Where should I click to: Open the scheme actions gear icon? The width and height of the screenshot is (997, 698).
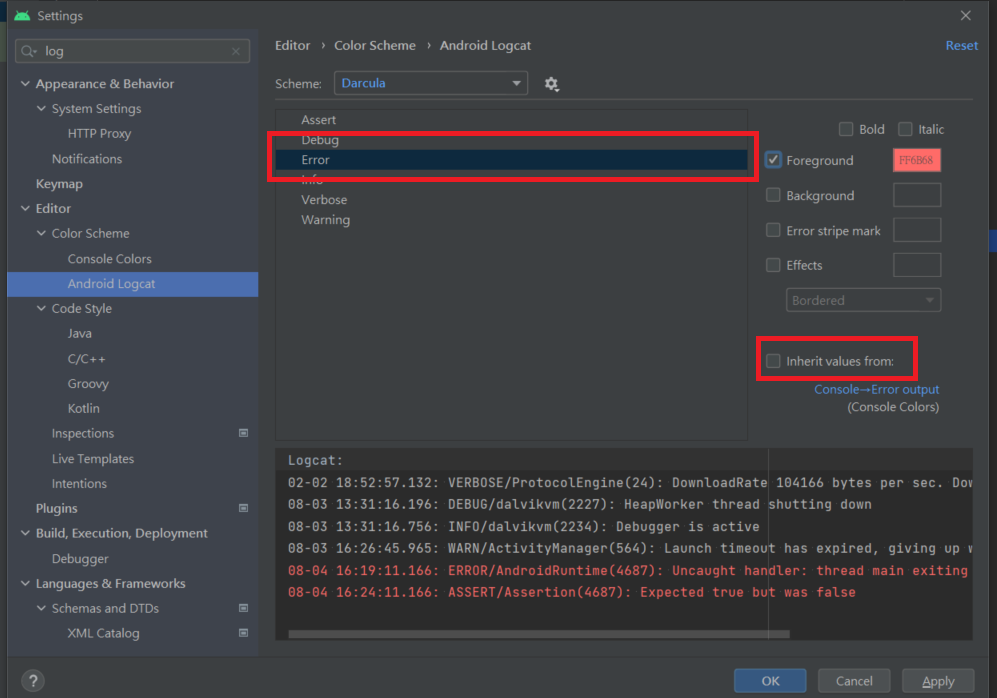pyautogui.click(x=551, y=84)
